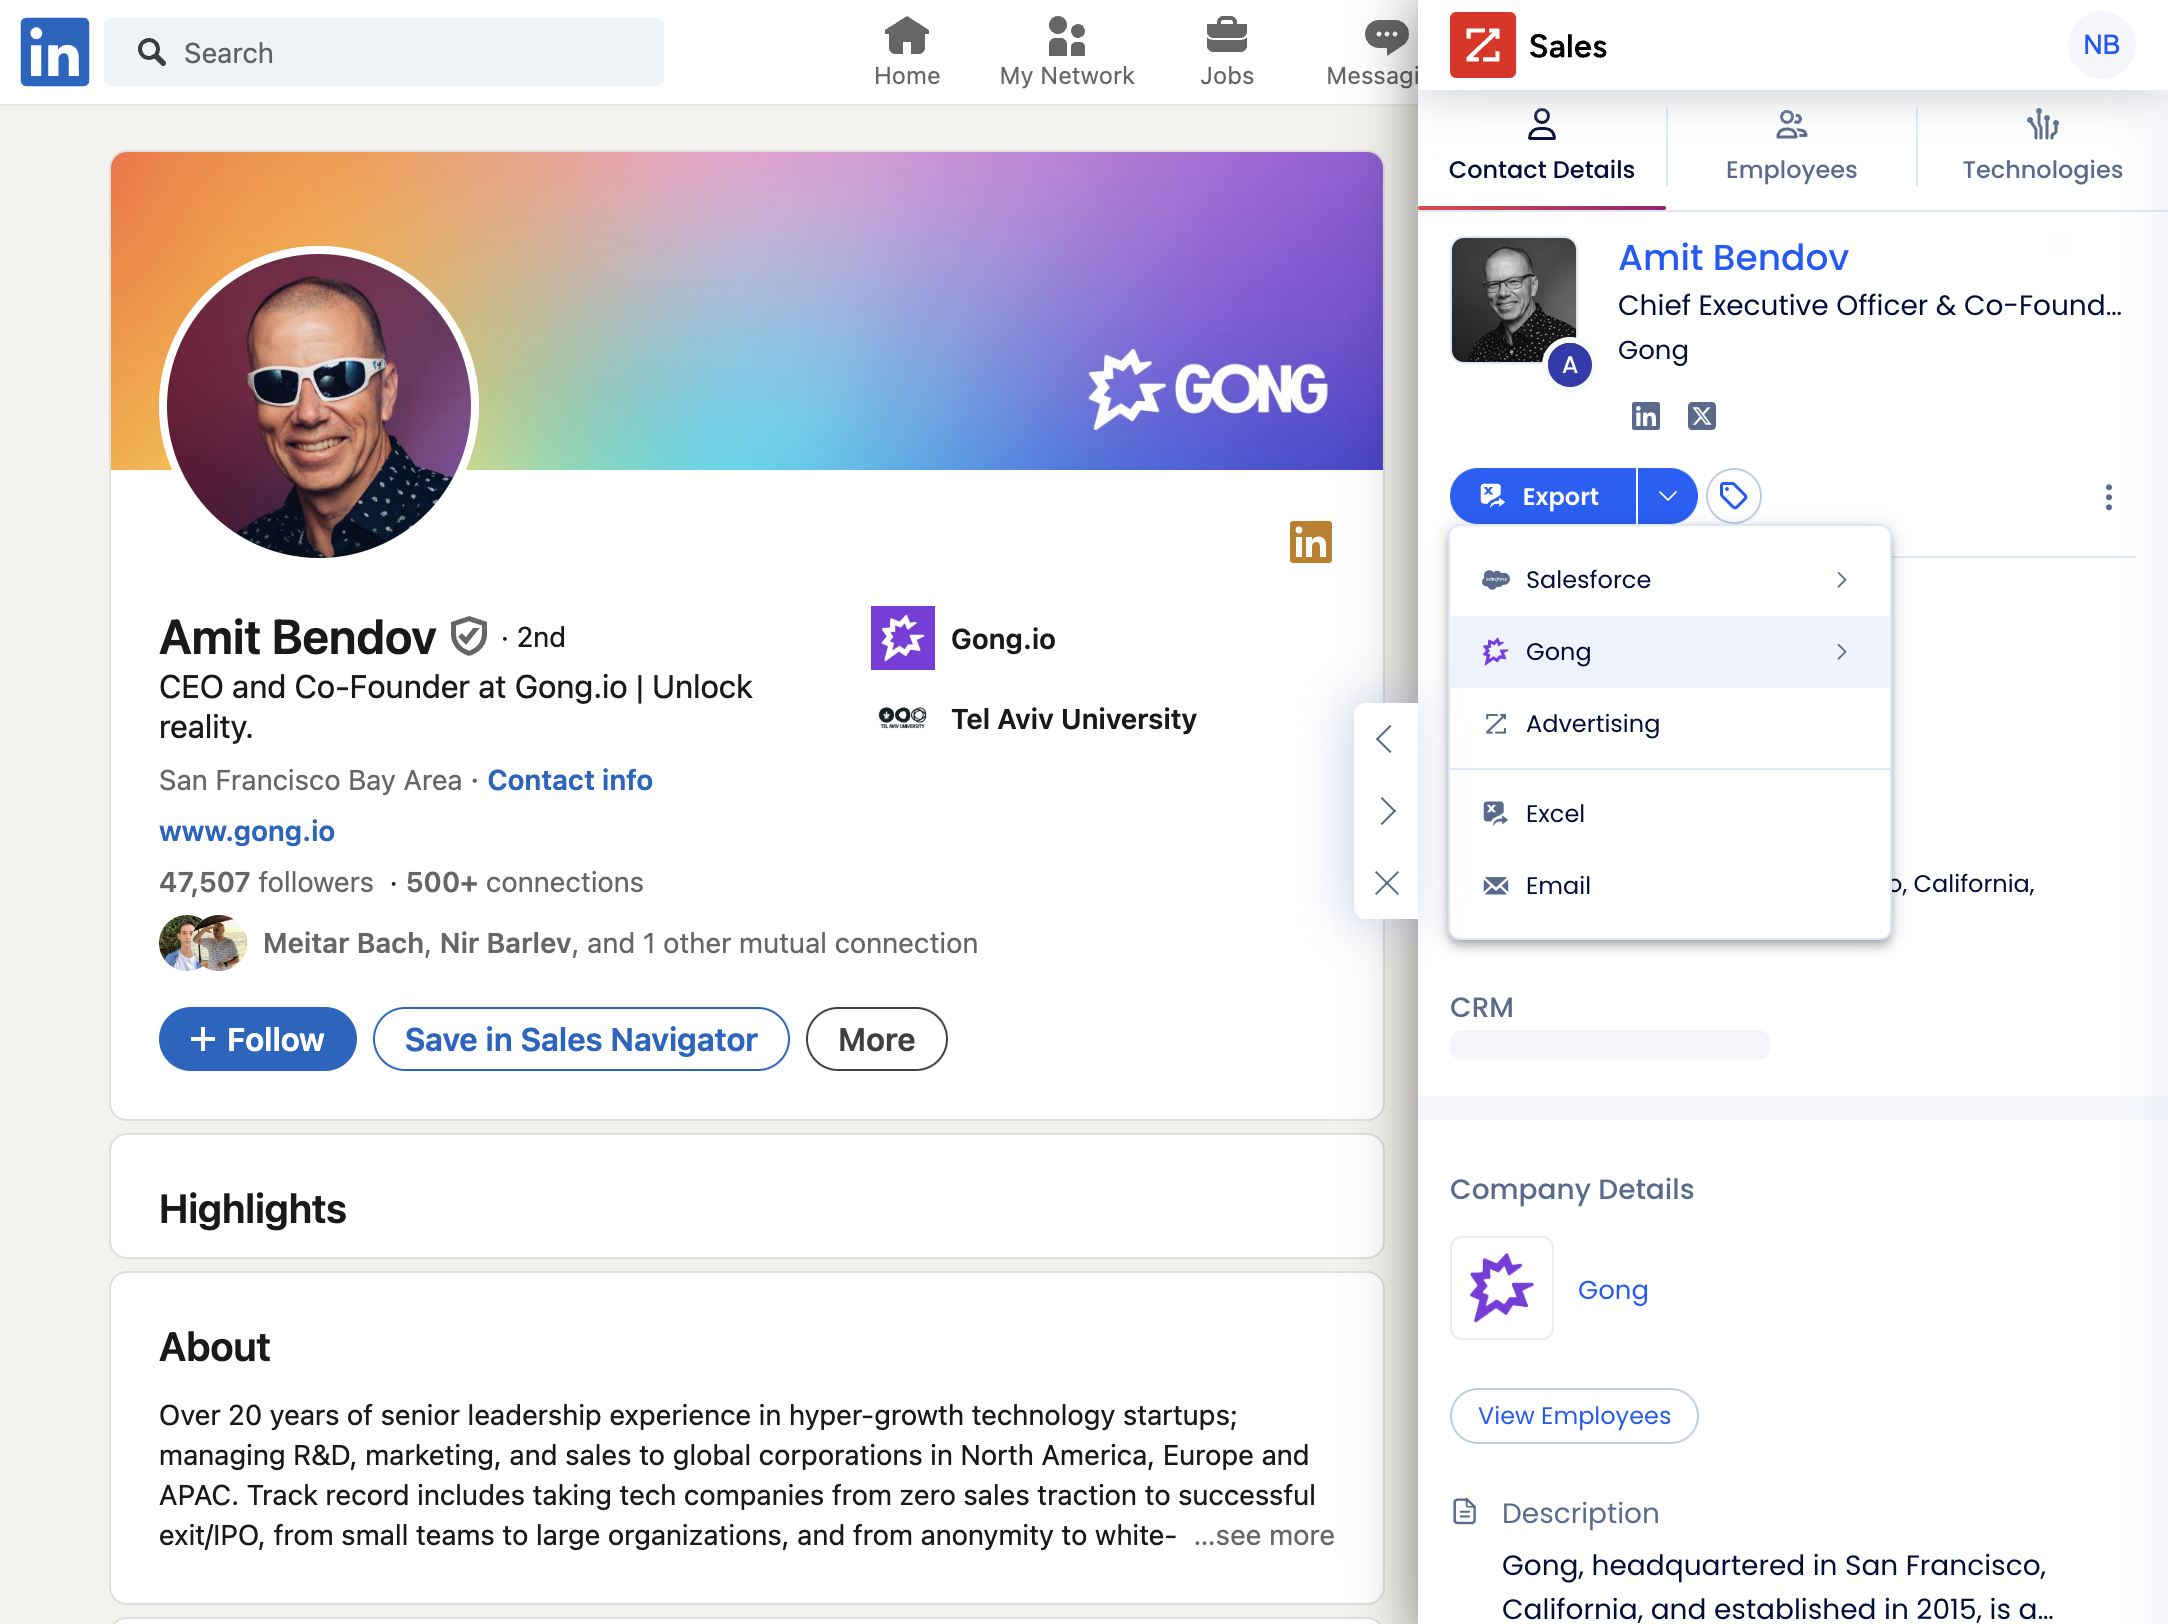The width and height of the screenshot is (2168, 1624).
Task: Choose Email in the export menu
Action: tap(1557, 886)
